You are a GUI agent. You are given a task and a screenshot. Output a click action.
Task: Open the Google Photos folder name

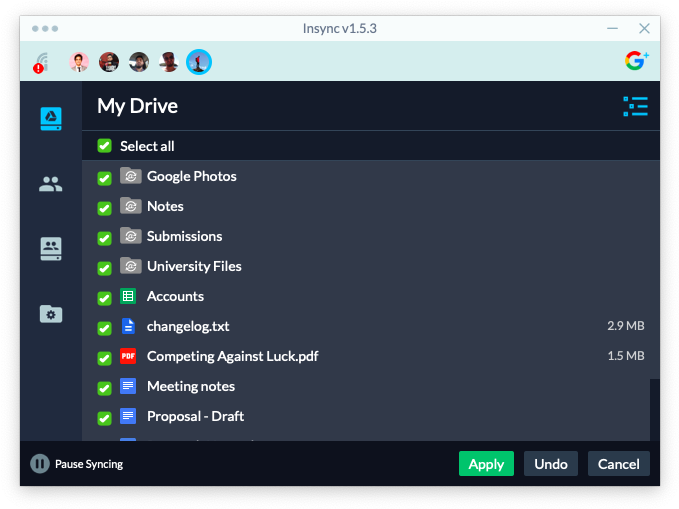pyautogui.click(x=191, y=176)
